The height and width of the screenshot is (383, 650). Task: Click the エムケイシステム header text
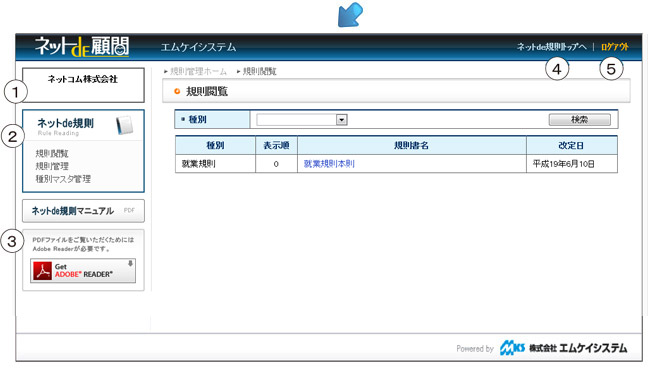coord(199,47)
